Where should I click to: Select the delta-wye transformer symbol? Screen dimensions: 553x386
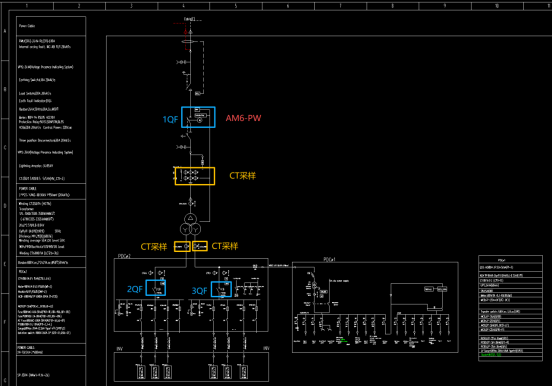point(190,224)
